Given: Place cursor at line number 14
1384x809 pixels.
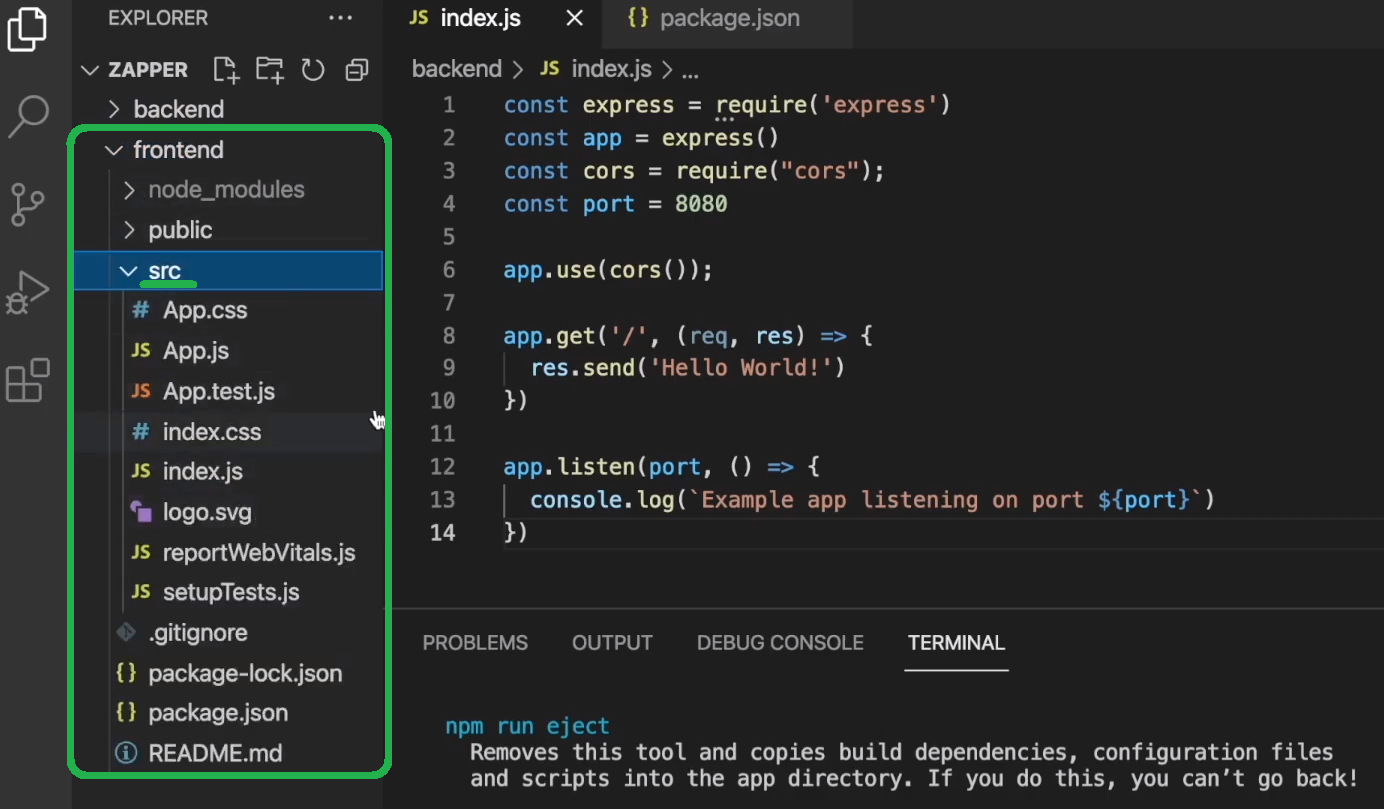Looking at the screenshot, I should [442, 532].
